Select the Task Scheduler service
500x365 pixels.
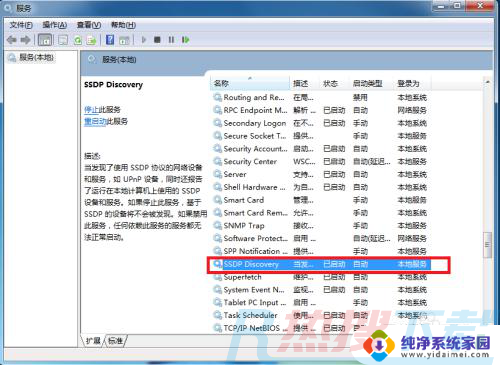point(320,315)
